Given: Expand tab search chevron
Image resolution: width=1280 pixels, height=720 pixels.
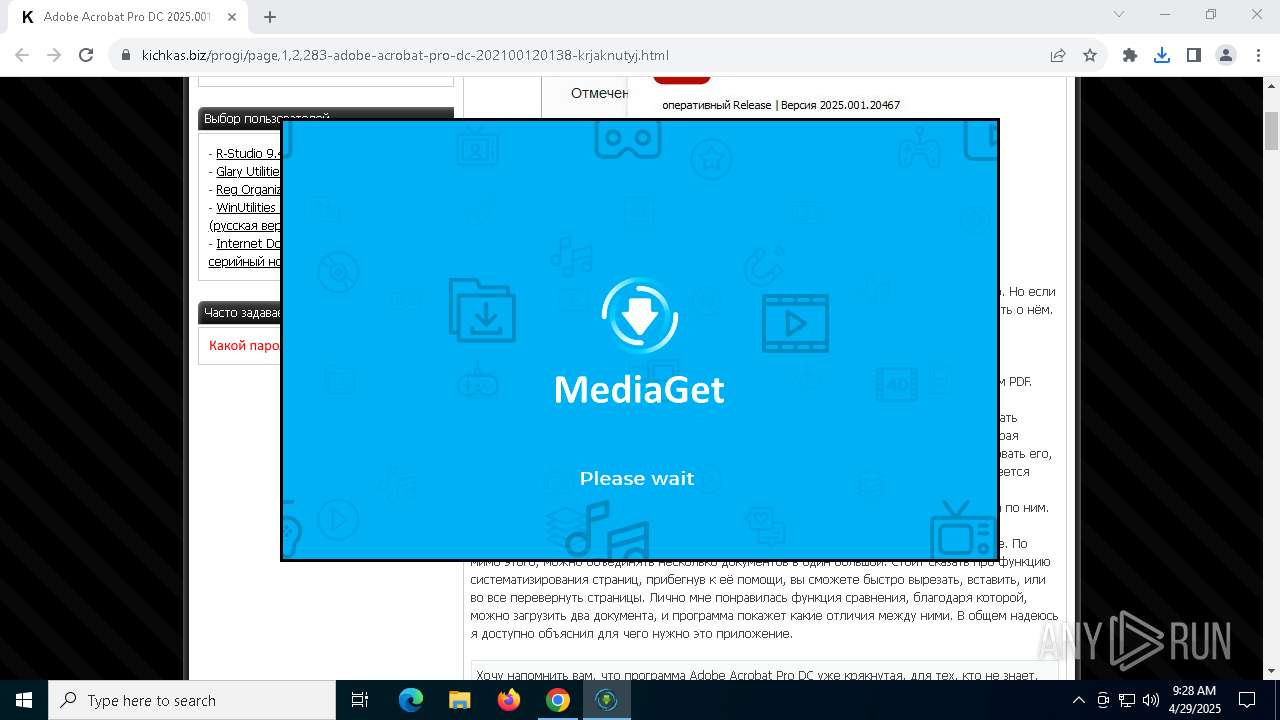Looking at the screenshot, I should 1119,14.
